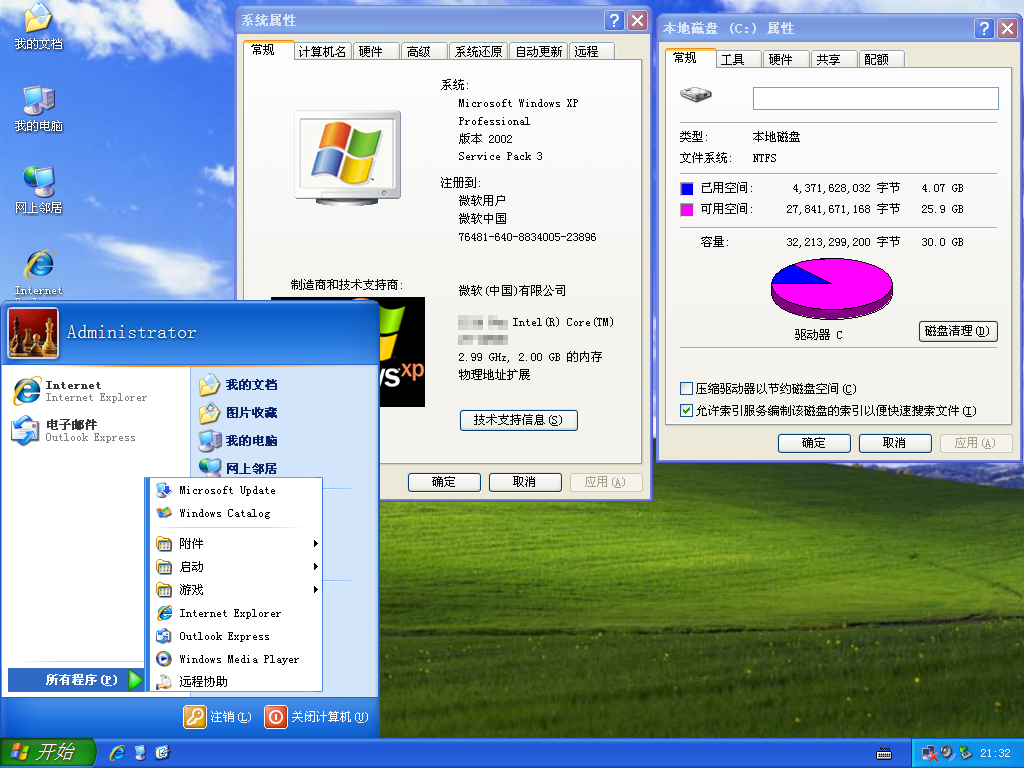The image size is (1024, 768).
Task: Click 确定 in 系统属性 dialog
Action: click(444, 482)
